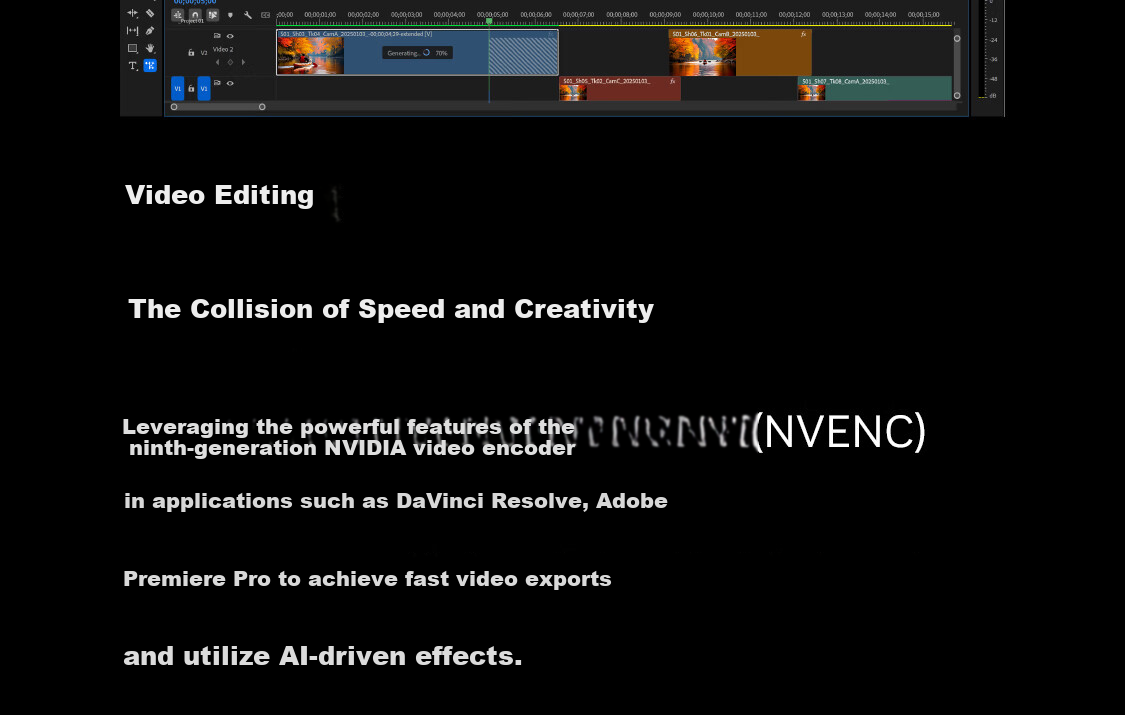
Task: Add a marker with the marker icon
Action: 230,15
